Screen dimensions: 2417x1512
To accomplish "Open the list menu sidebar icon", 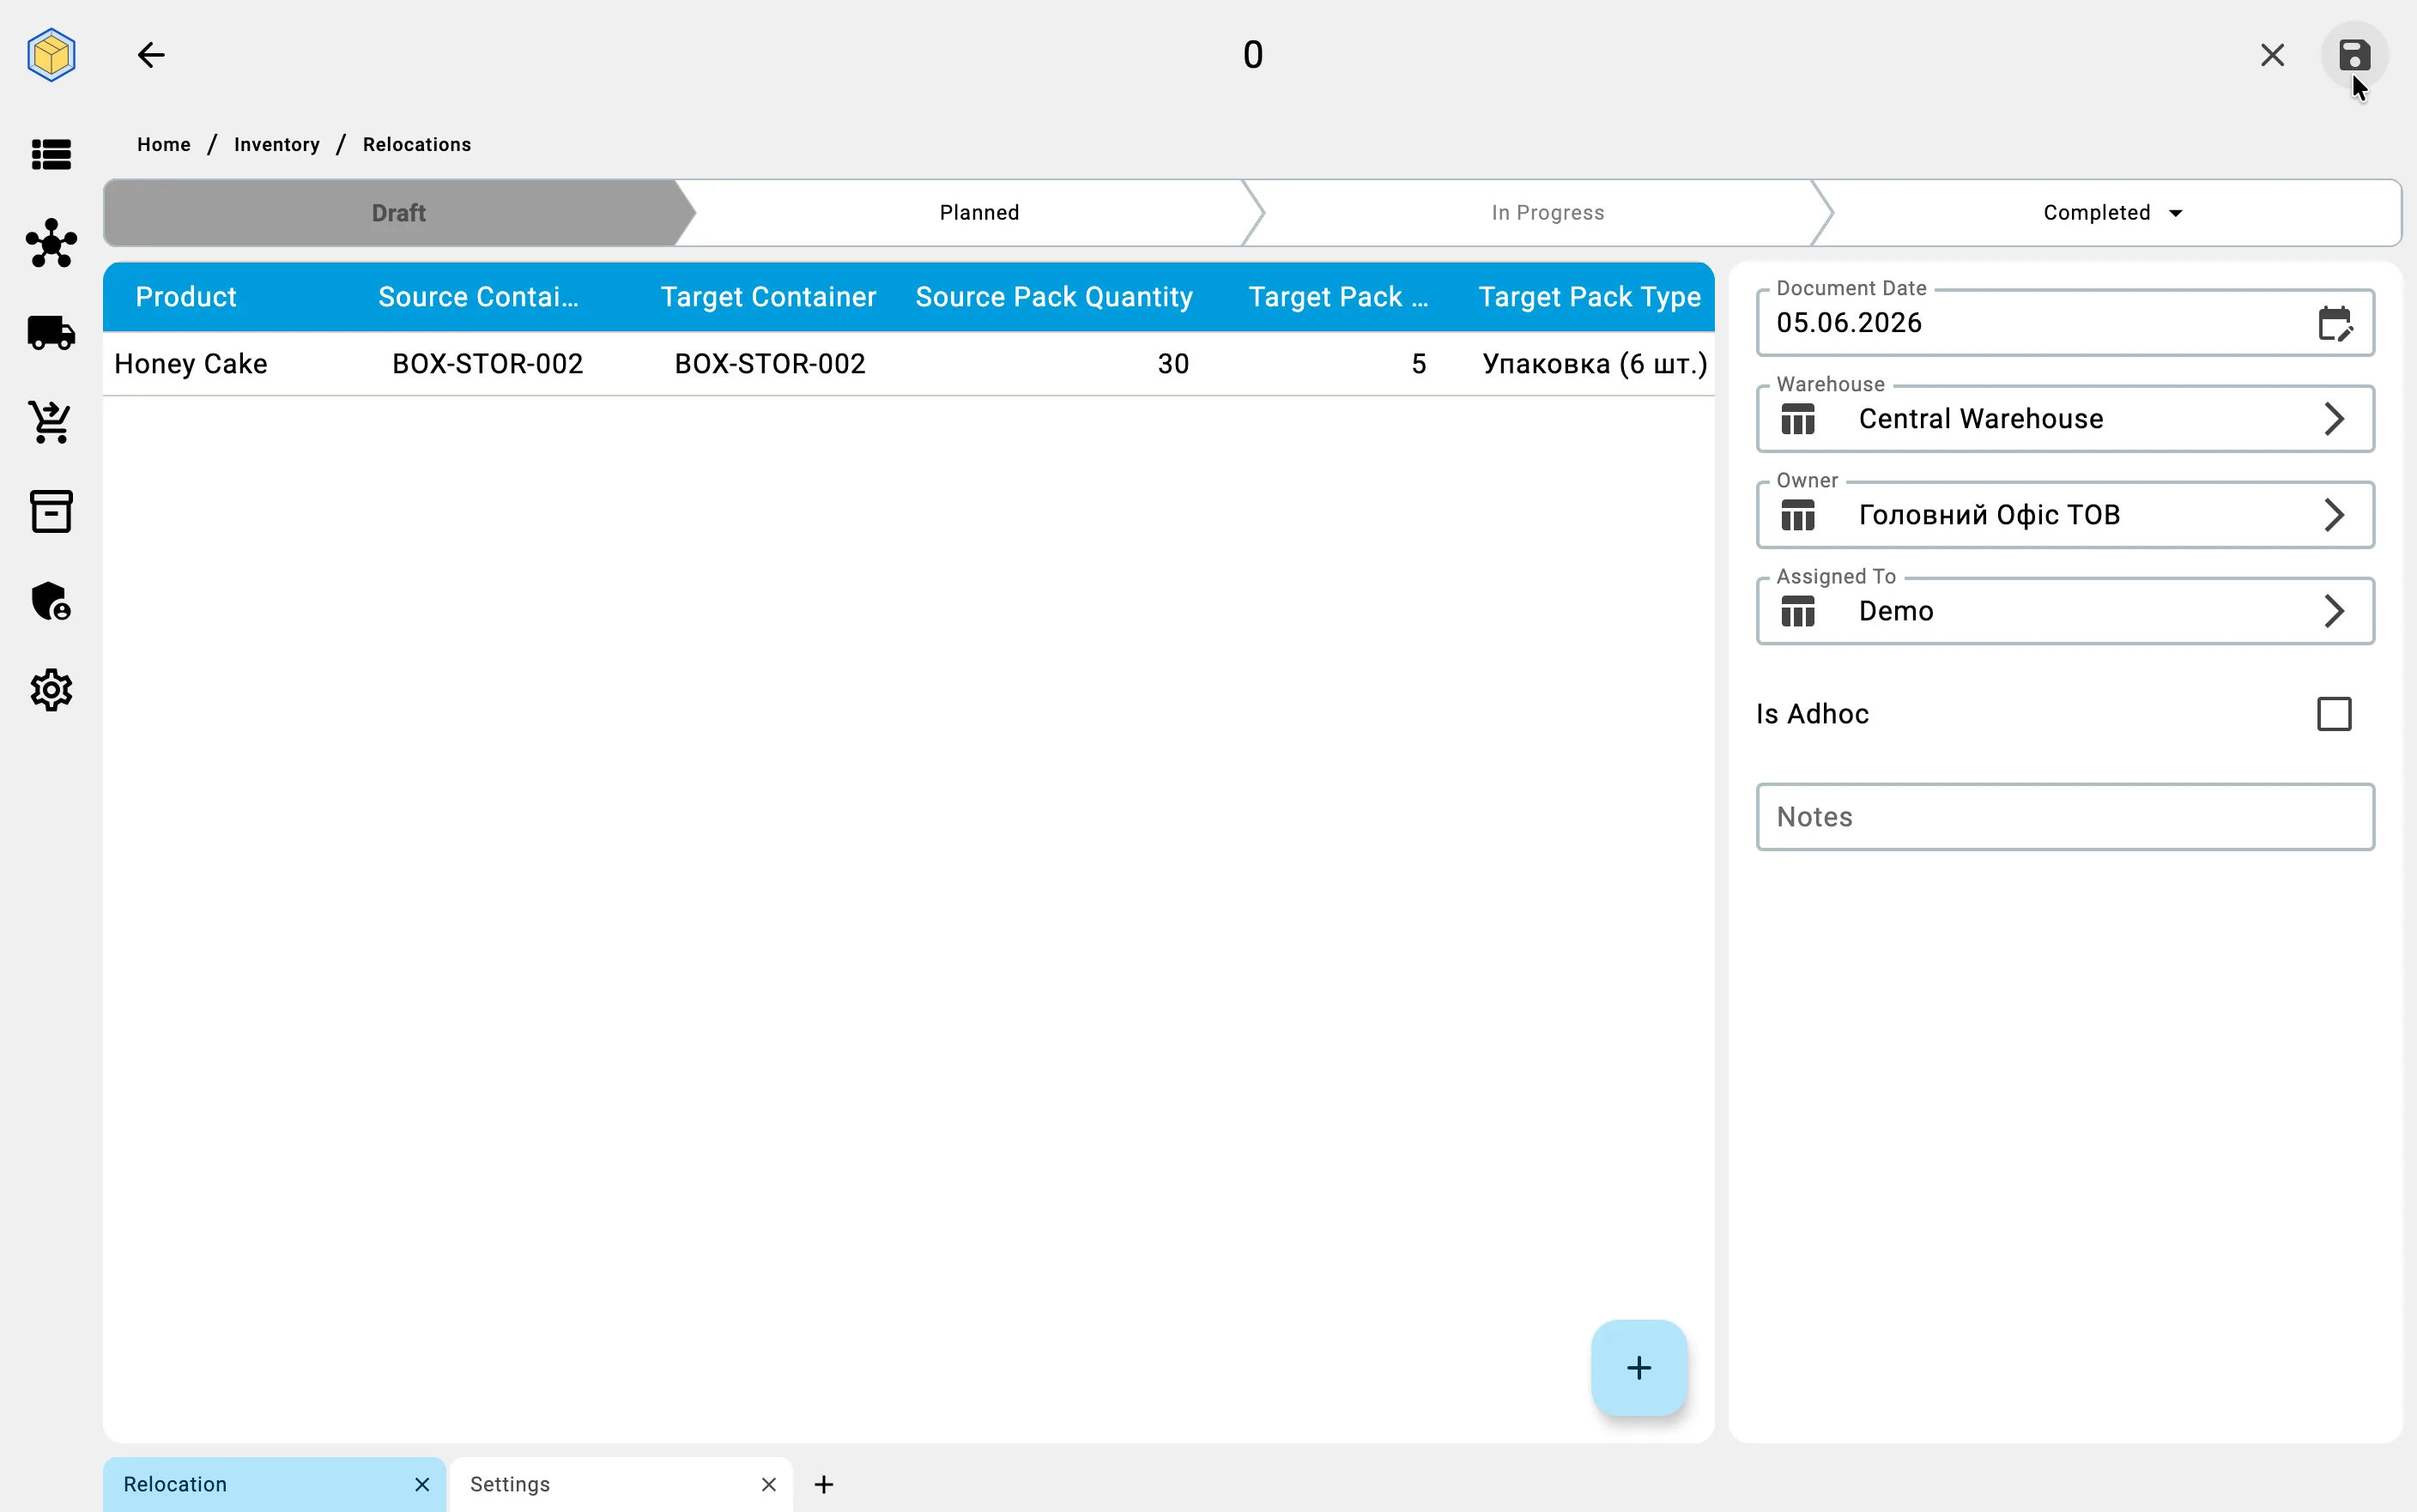I will pos(51,154).
